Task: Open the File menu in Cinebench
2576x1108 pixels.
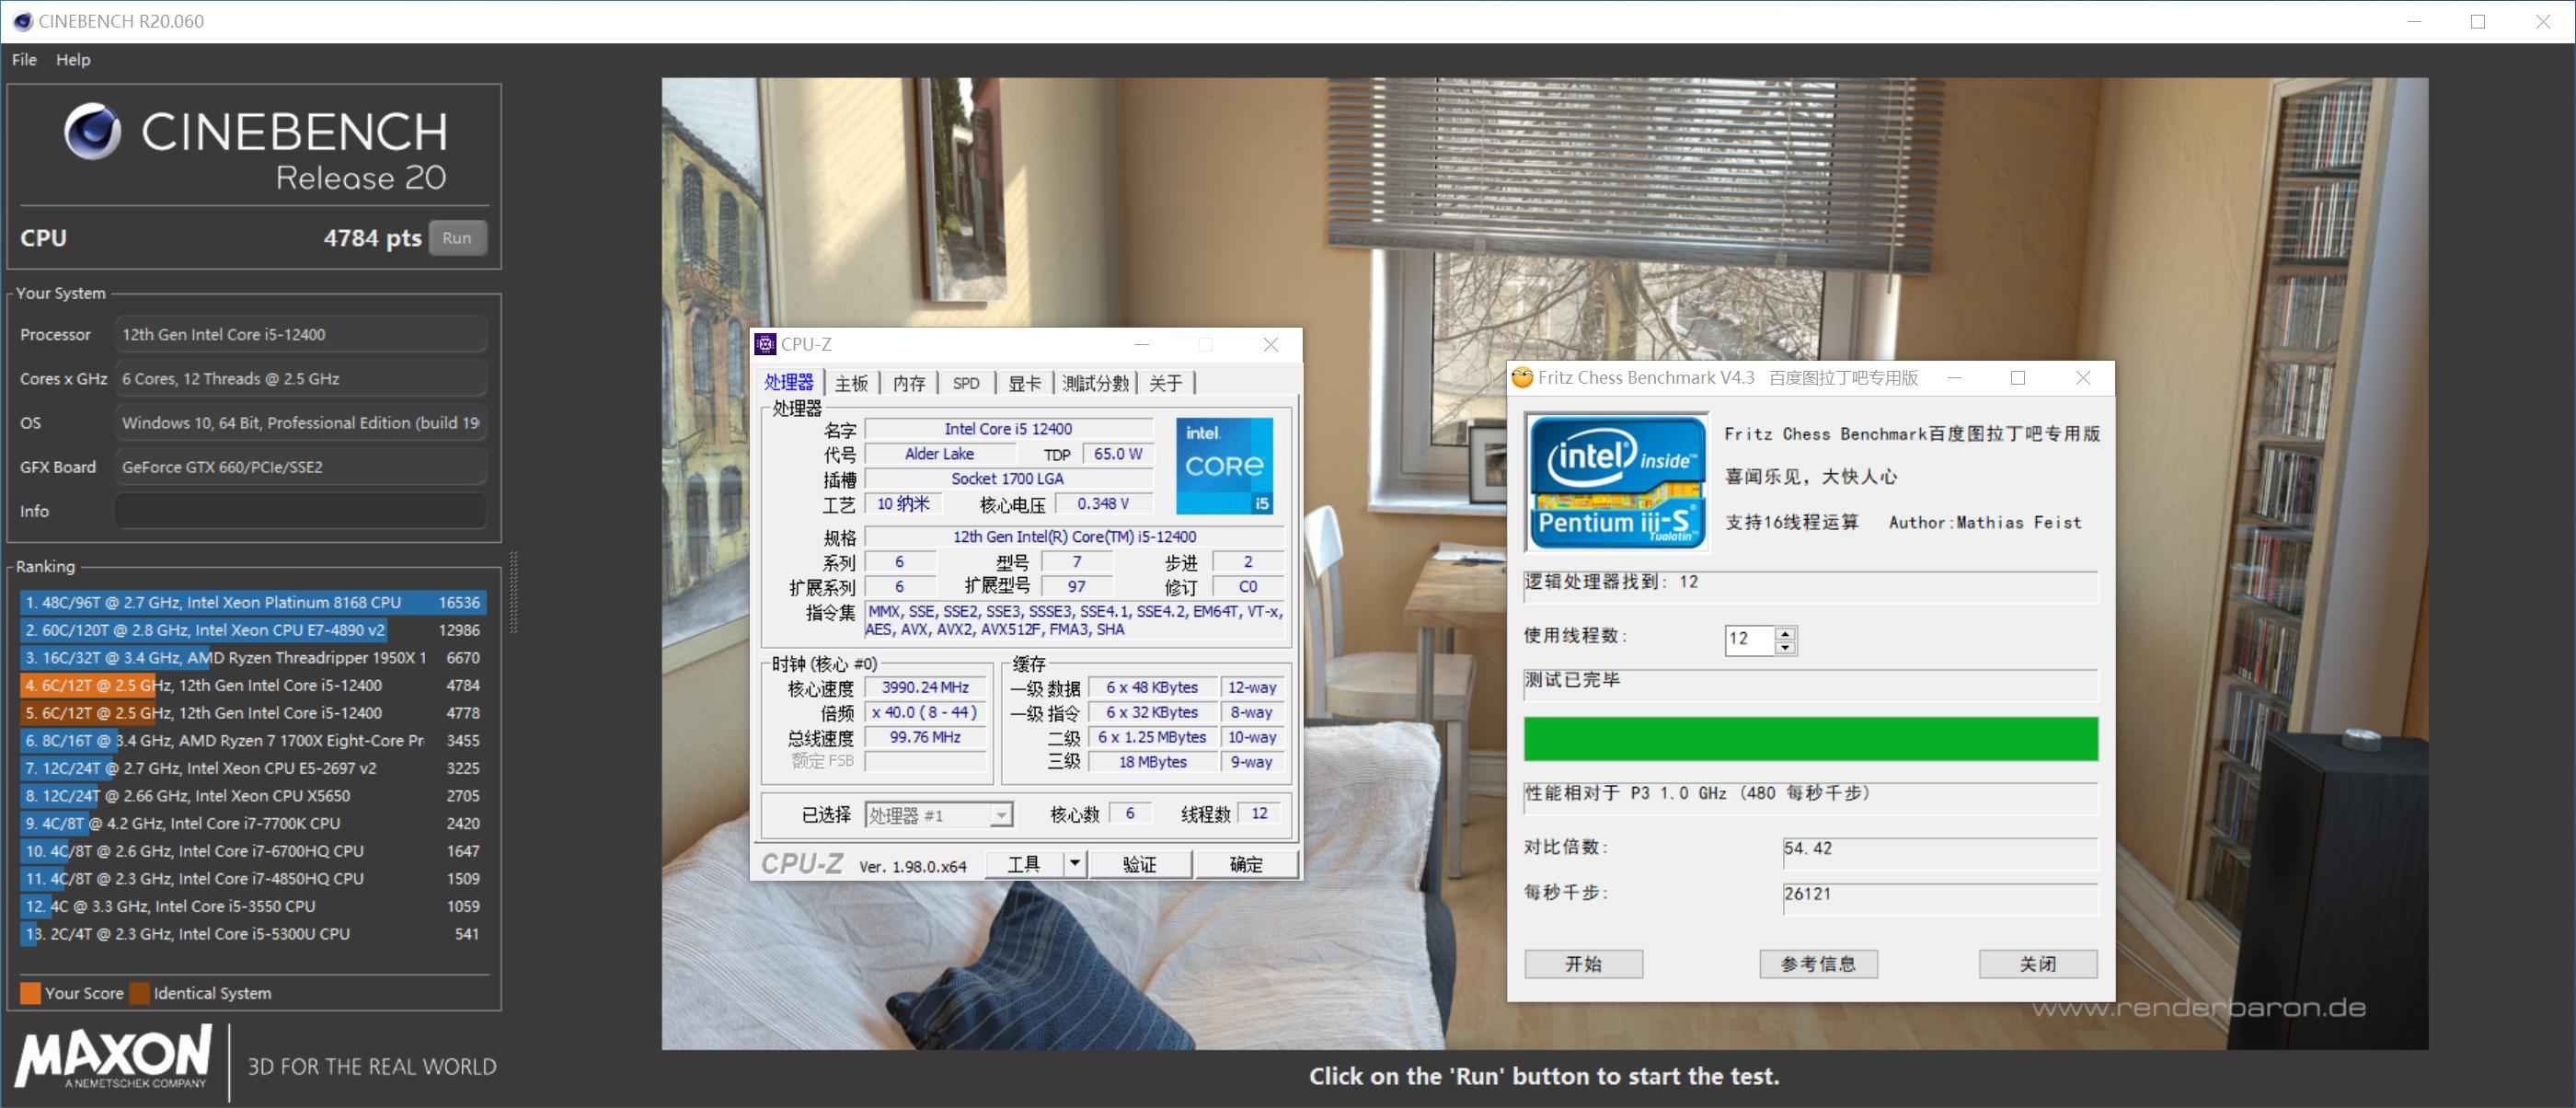Action: click(22, 59)
